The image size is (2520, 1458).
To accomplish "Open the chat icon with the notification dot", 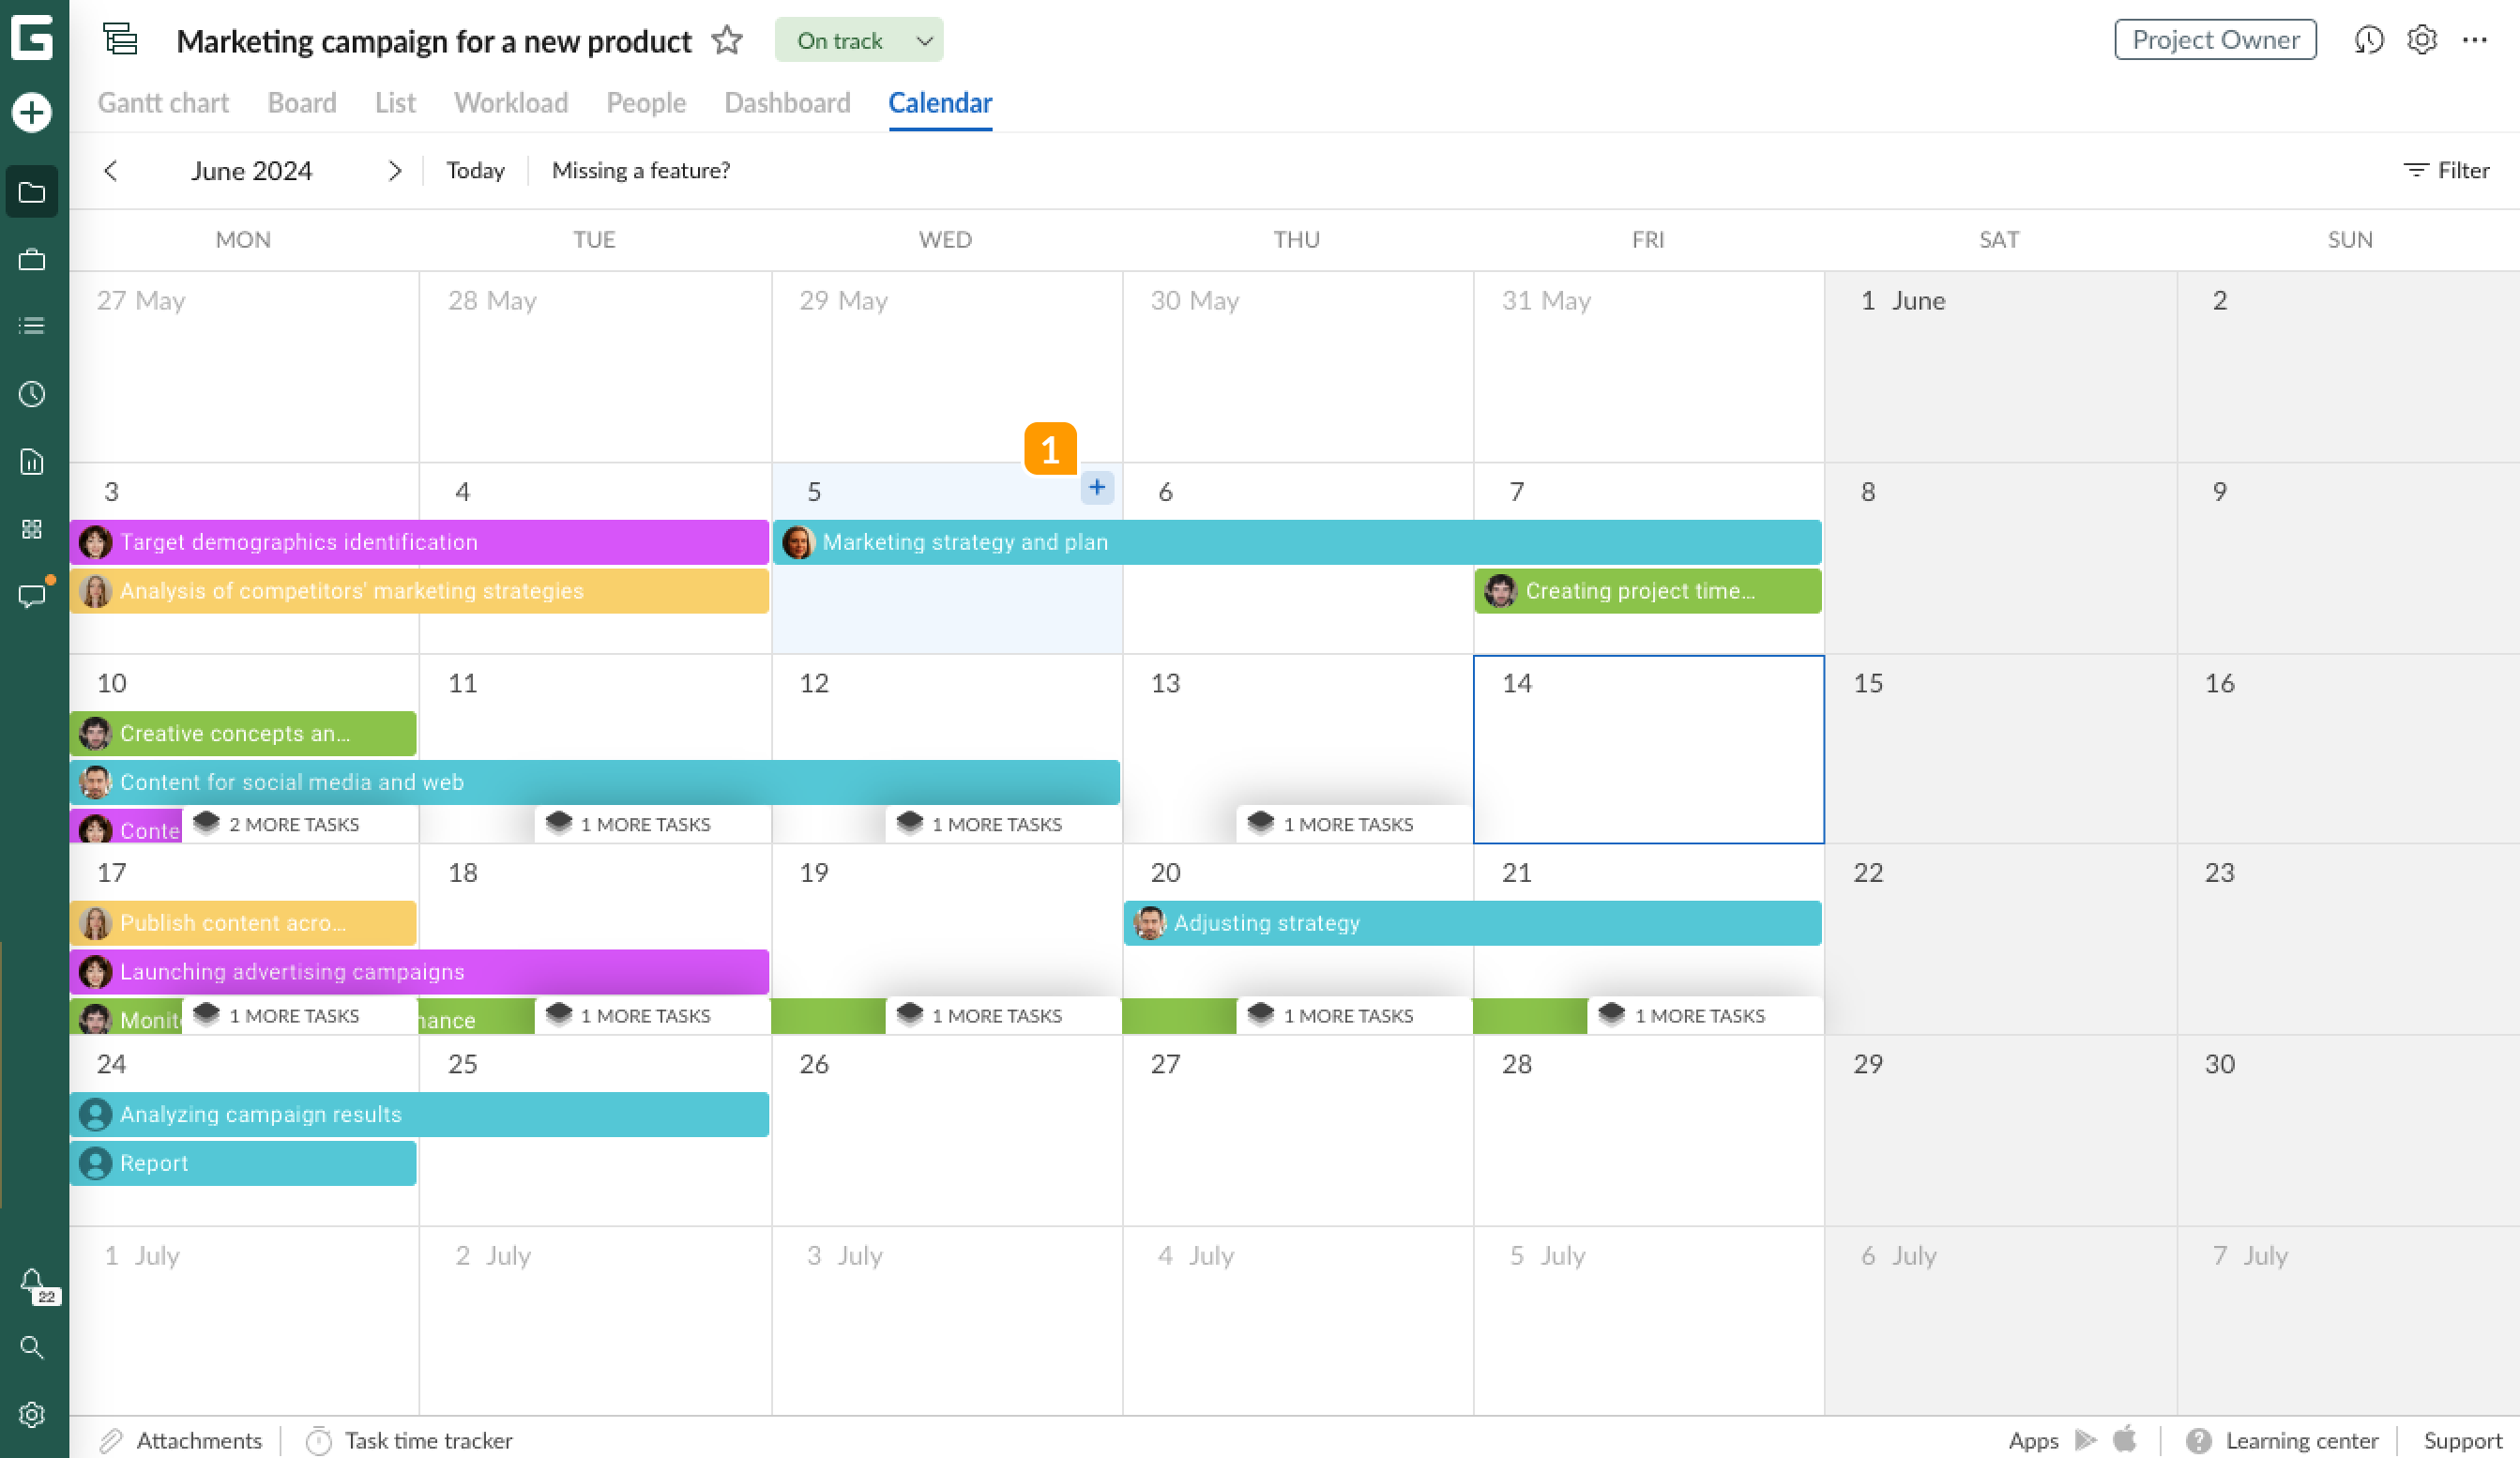I will click(33, 596).
